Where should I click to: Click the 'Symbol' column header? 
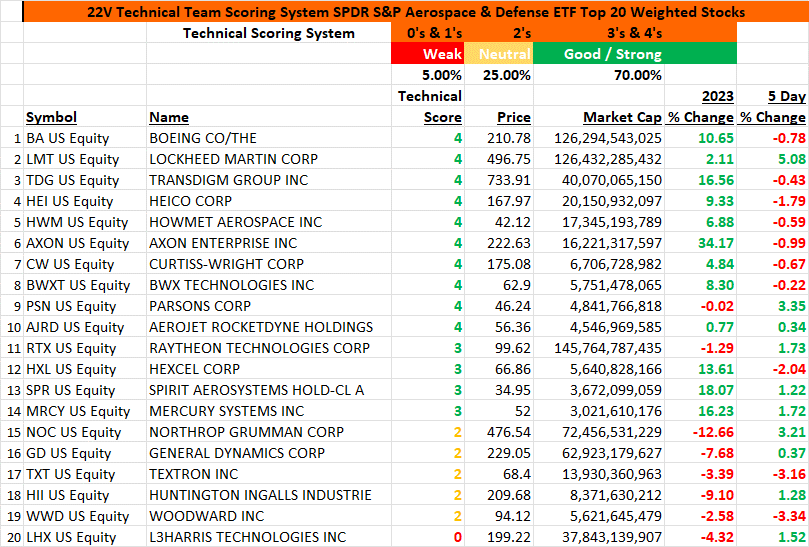pyautogui.click(x=85, y=117)
